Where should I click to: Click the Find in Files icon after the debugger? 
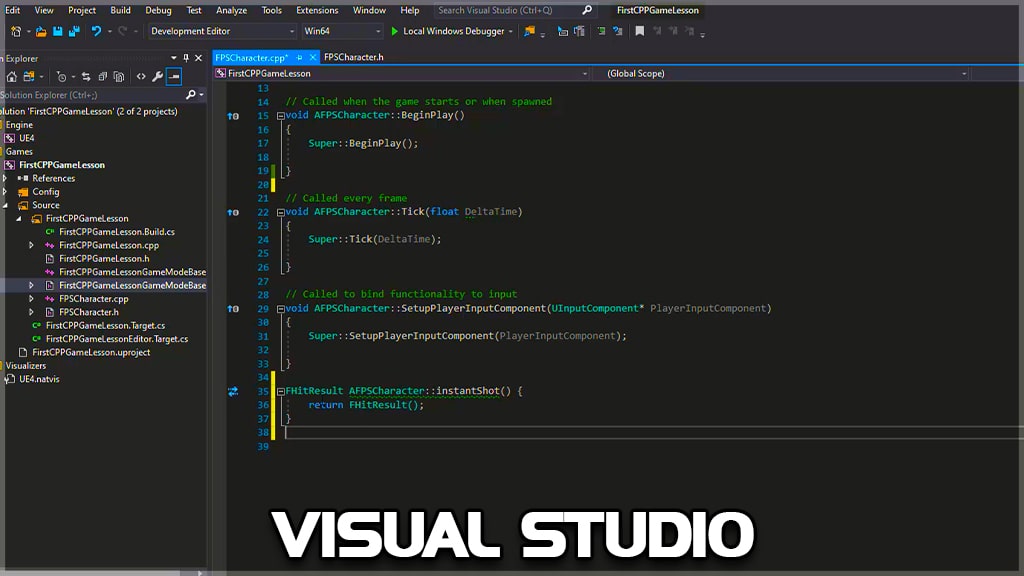[530, 31]
